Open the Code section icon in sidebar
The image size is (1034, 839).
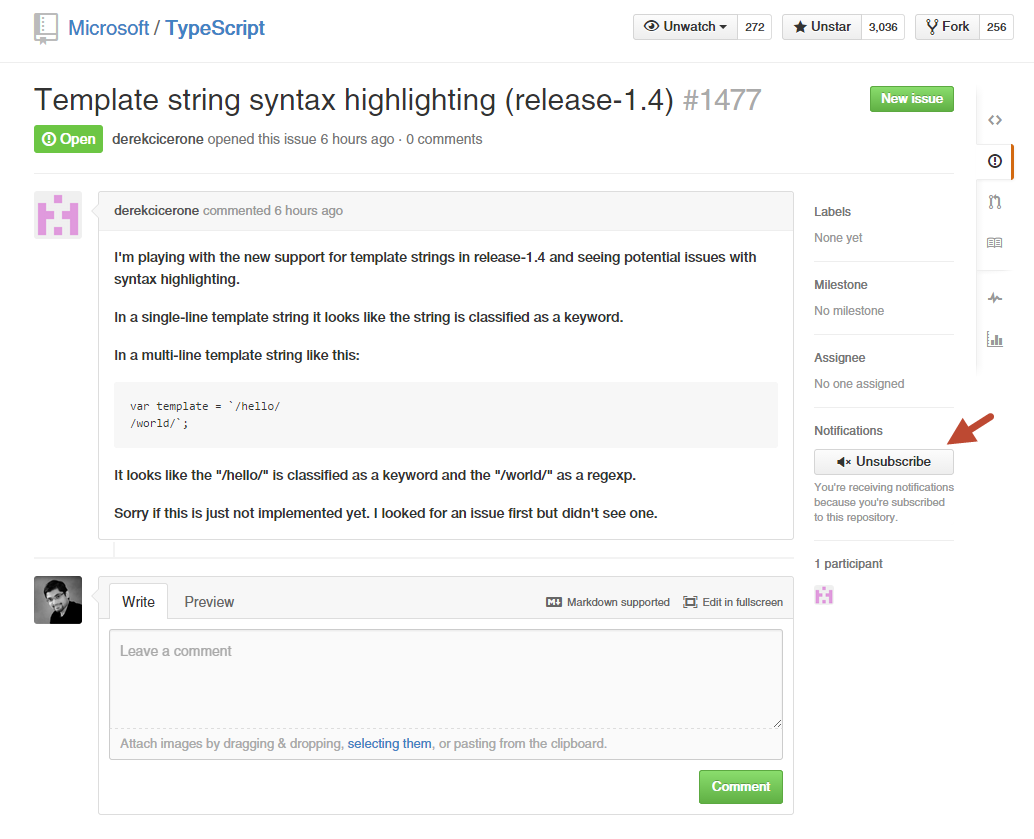pos(994,120)
